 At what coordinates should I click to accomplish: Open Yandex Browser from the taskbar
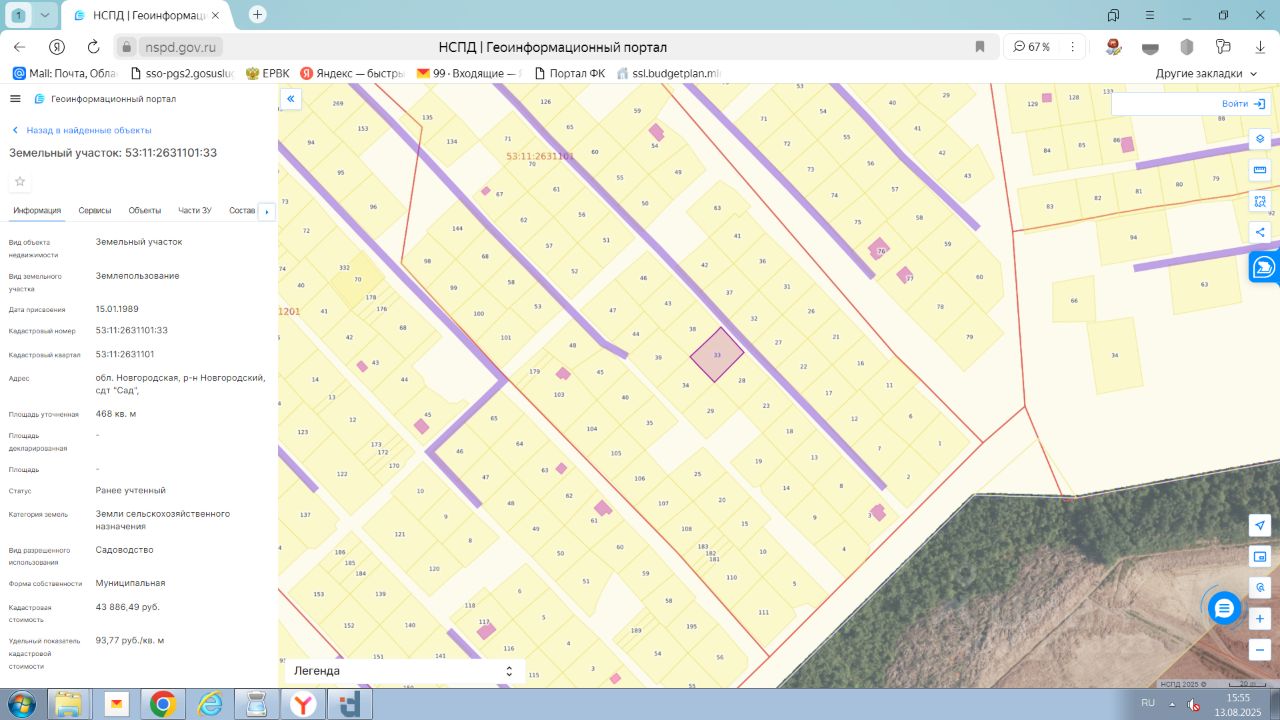click(x=304, y=704)
